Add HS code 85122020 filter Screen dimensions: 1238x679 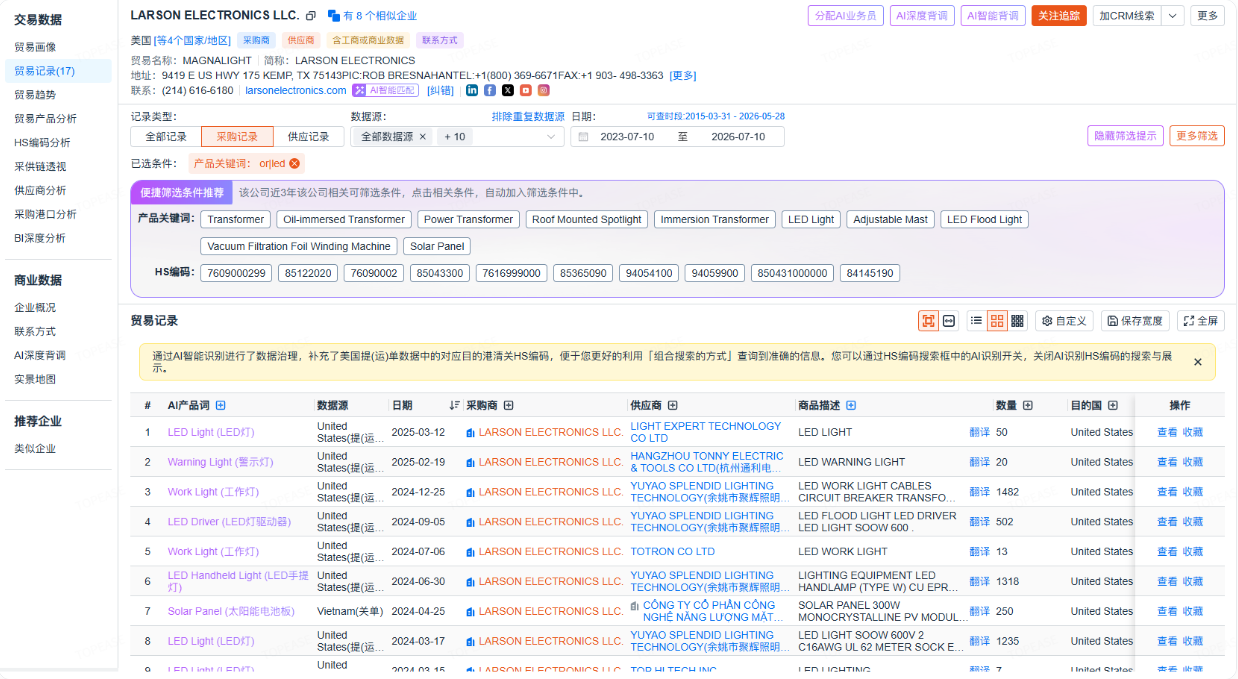tap(308, 273)
